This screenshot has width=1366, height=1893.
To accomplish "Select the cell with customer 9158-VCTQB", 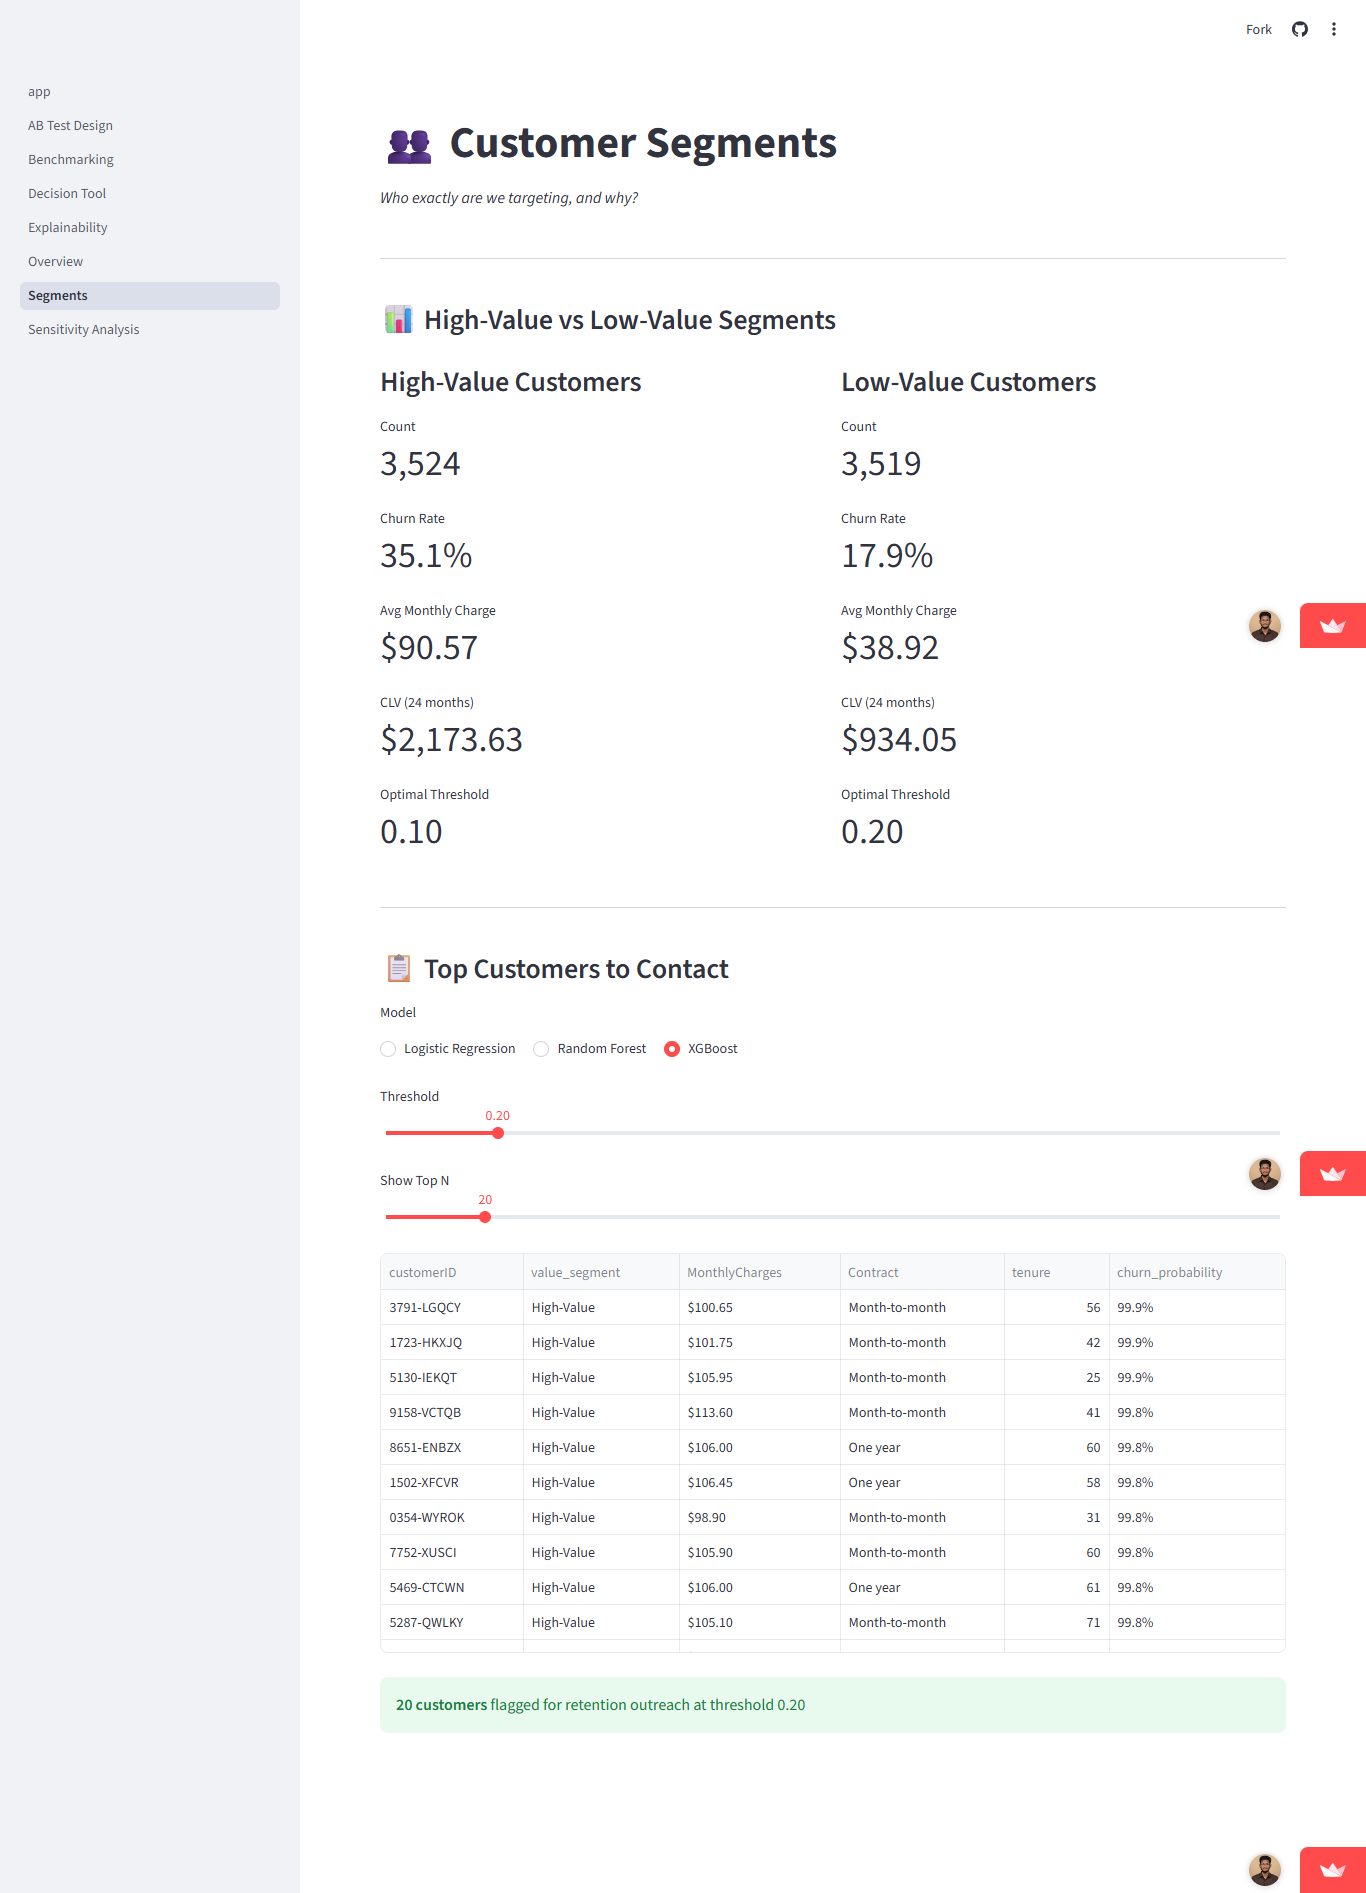I will tap(452, 1413).
